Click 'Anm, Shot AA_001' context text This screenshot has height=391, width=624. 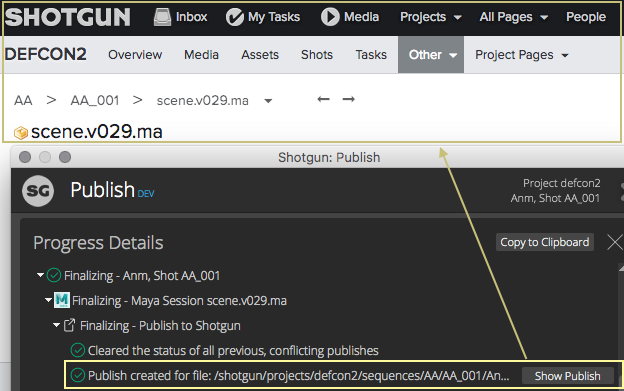[x=555, y=198]
